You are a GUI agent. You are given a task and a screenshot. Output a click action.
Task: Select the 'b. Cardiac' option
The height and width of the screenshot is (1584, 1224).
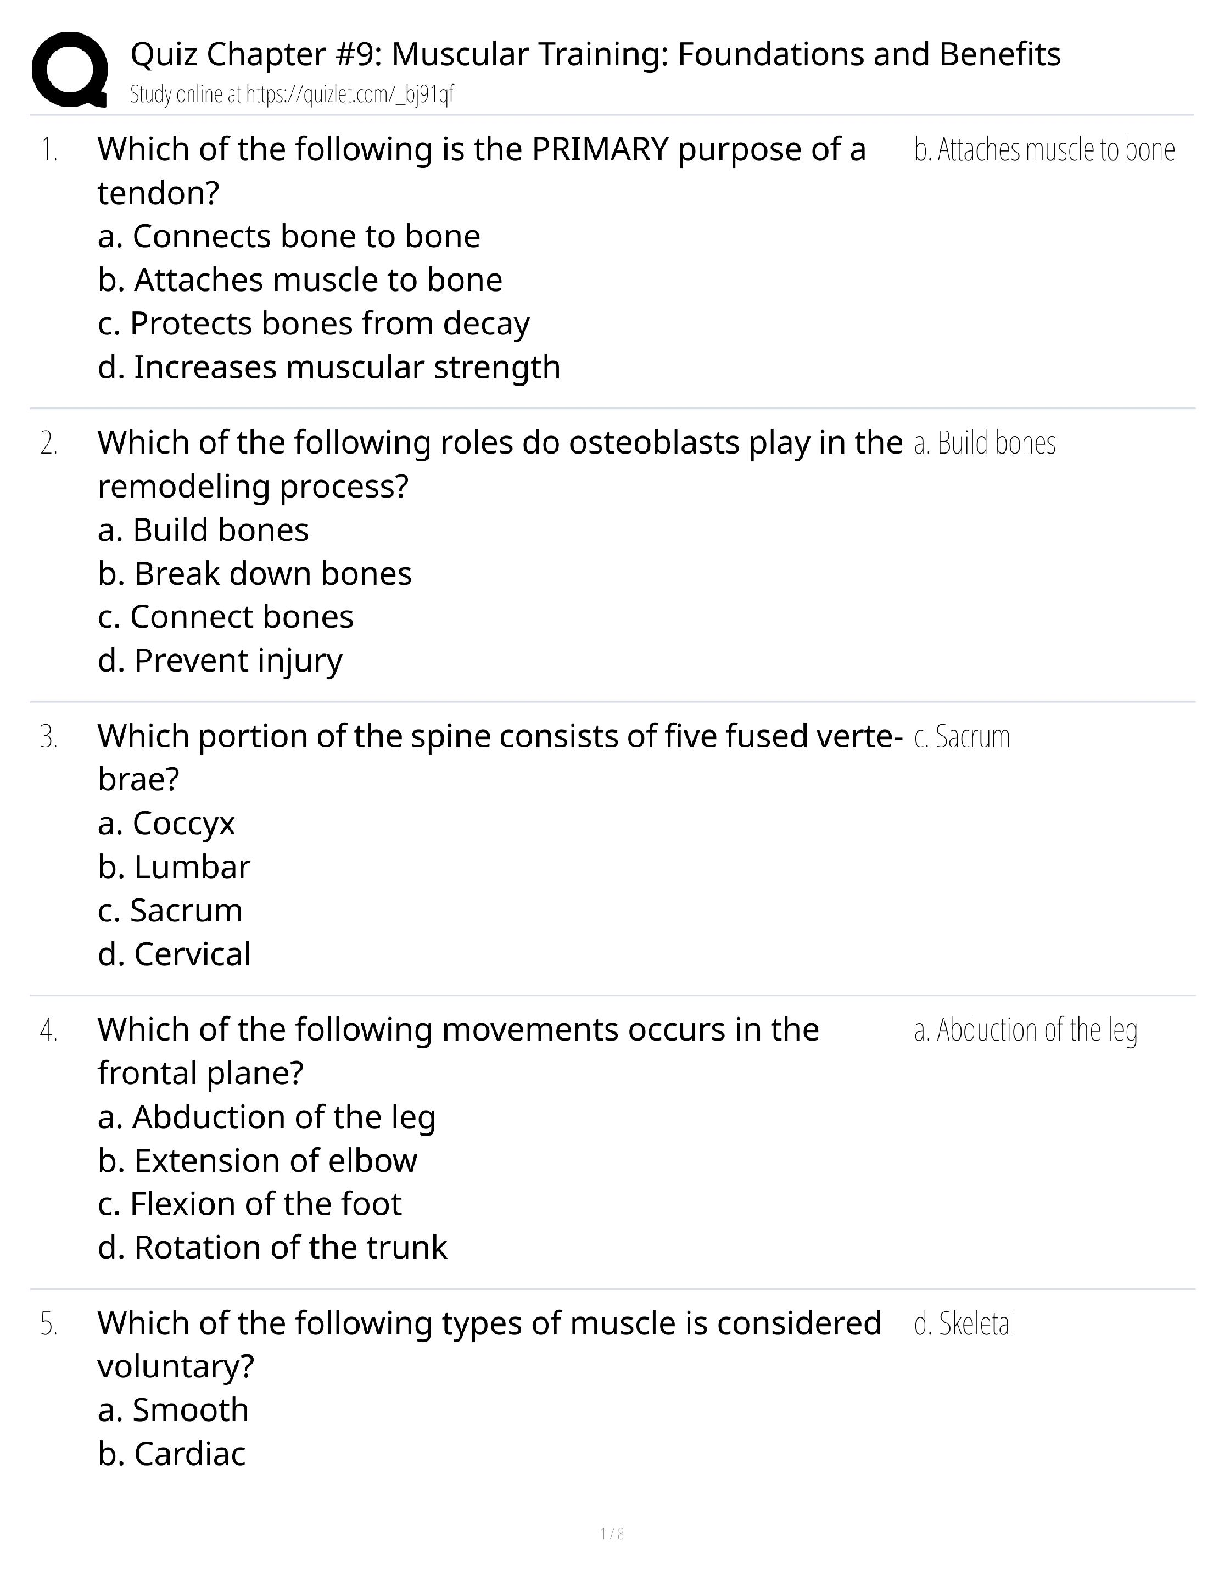click(x=172, y=1454)
